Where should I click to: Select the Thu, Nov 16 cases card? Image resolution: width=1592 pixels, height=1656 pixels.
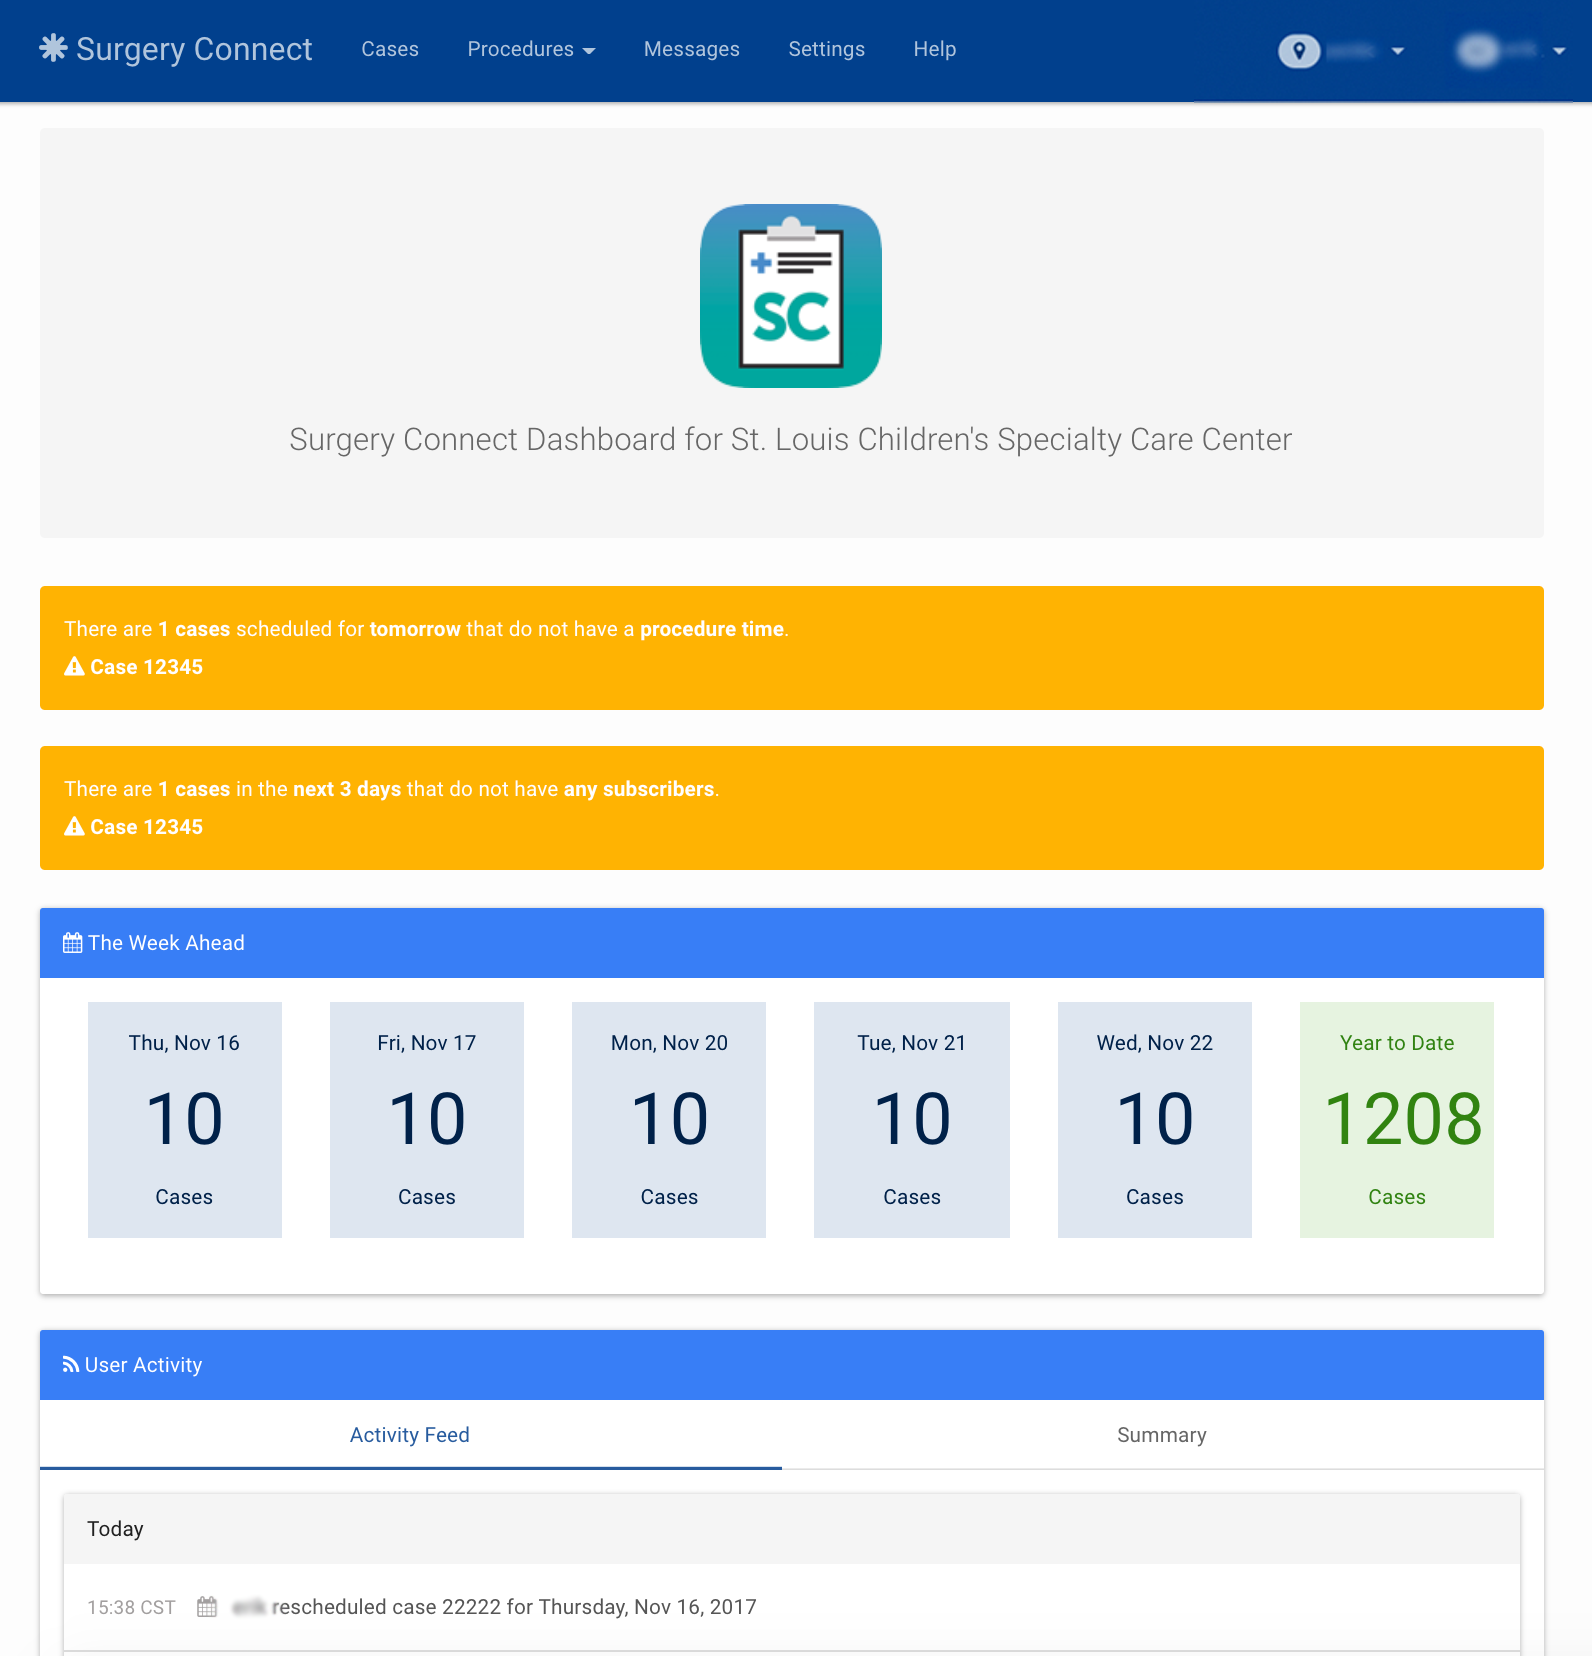[x=185, y=1120]
